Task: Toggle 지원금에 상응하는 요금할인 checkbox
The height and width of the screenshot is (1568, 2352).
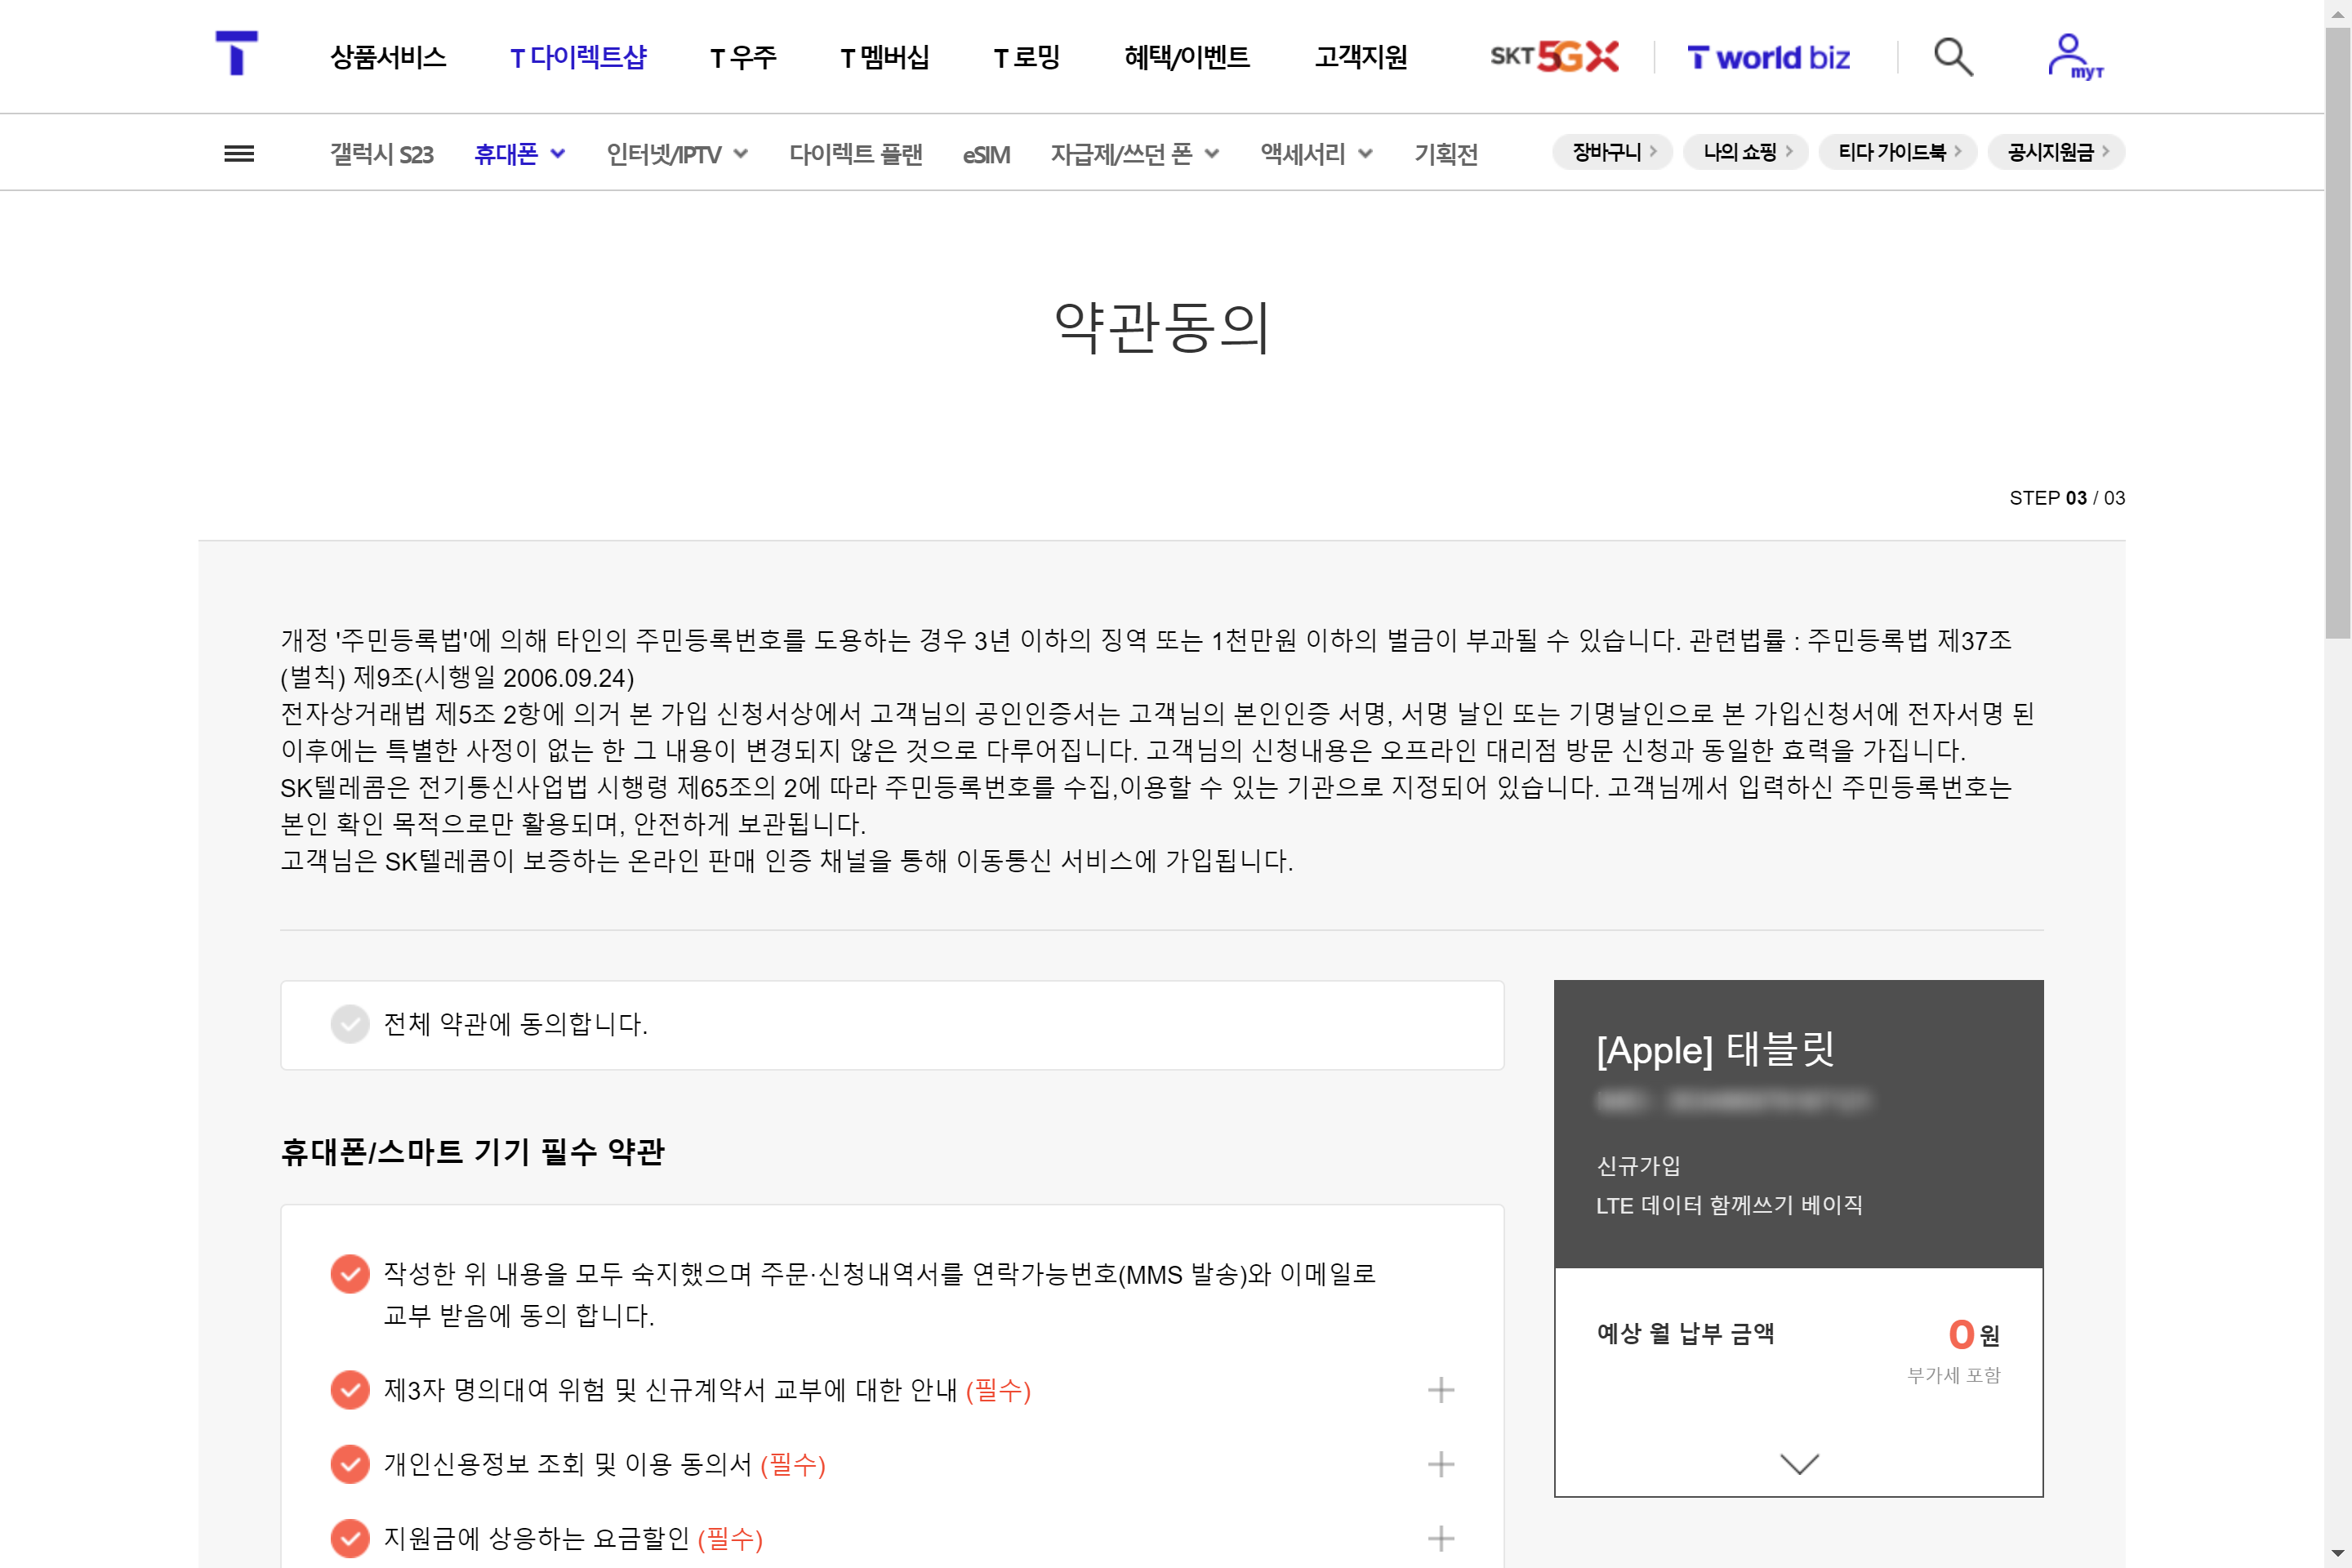Action: (x=350, y=1539)
